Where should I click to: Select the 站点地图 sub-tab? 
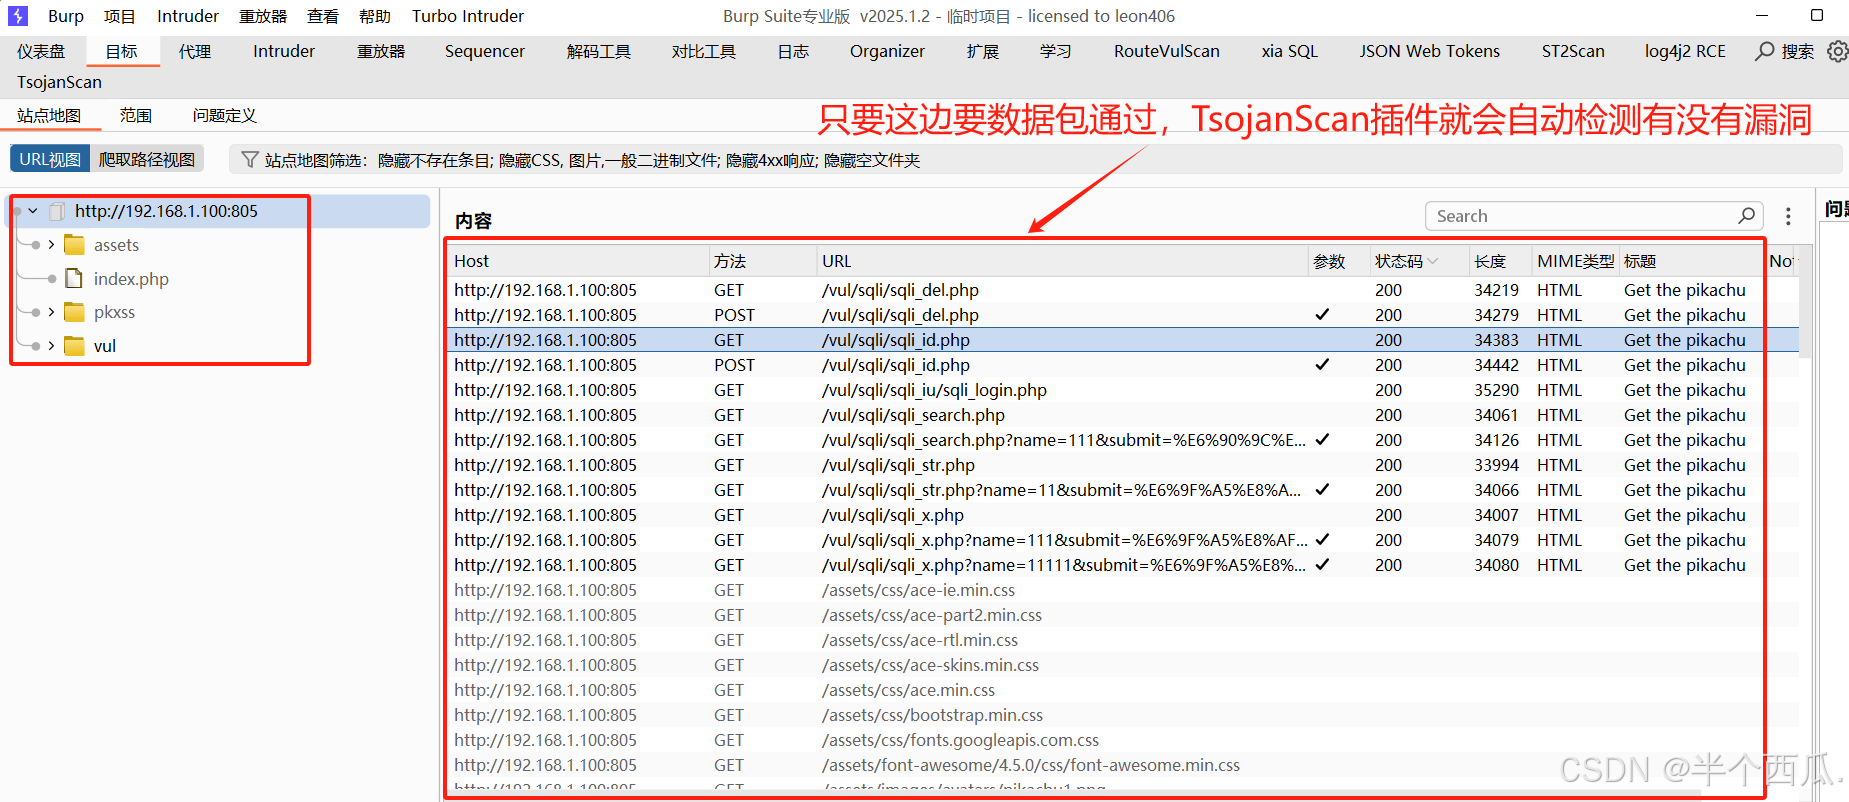click(x=49, y=115)
